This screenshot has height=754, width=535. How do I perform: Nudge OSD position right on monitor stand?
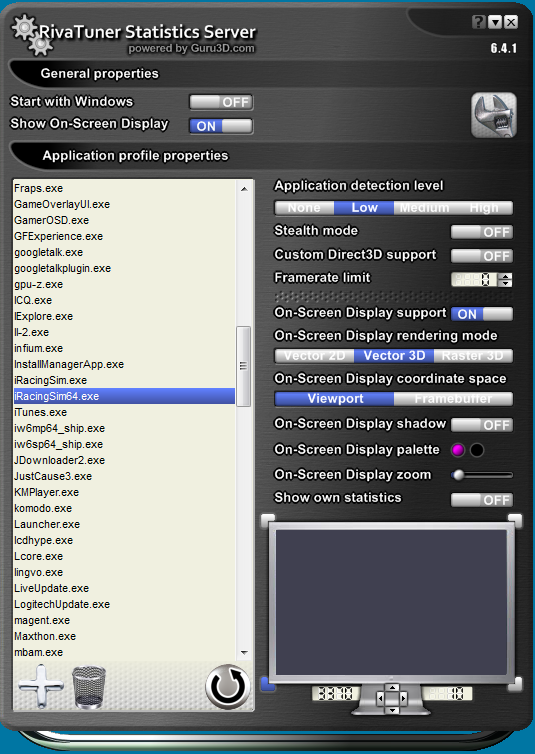[x=404, y=698]
